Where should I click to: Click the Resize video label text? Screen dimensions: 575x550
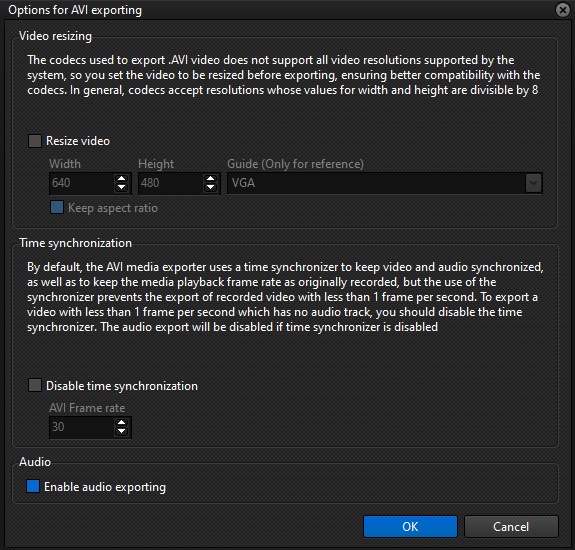coord(78,141)
